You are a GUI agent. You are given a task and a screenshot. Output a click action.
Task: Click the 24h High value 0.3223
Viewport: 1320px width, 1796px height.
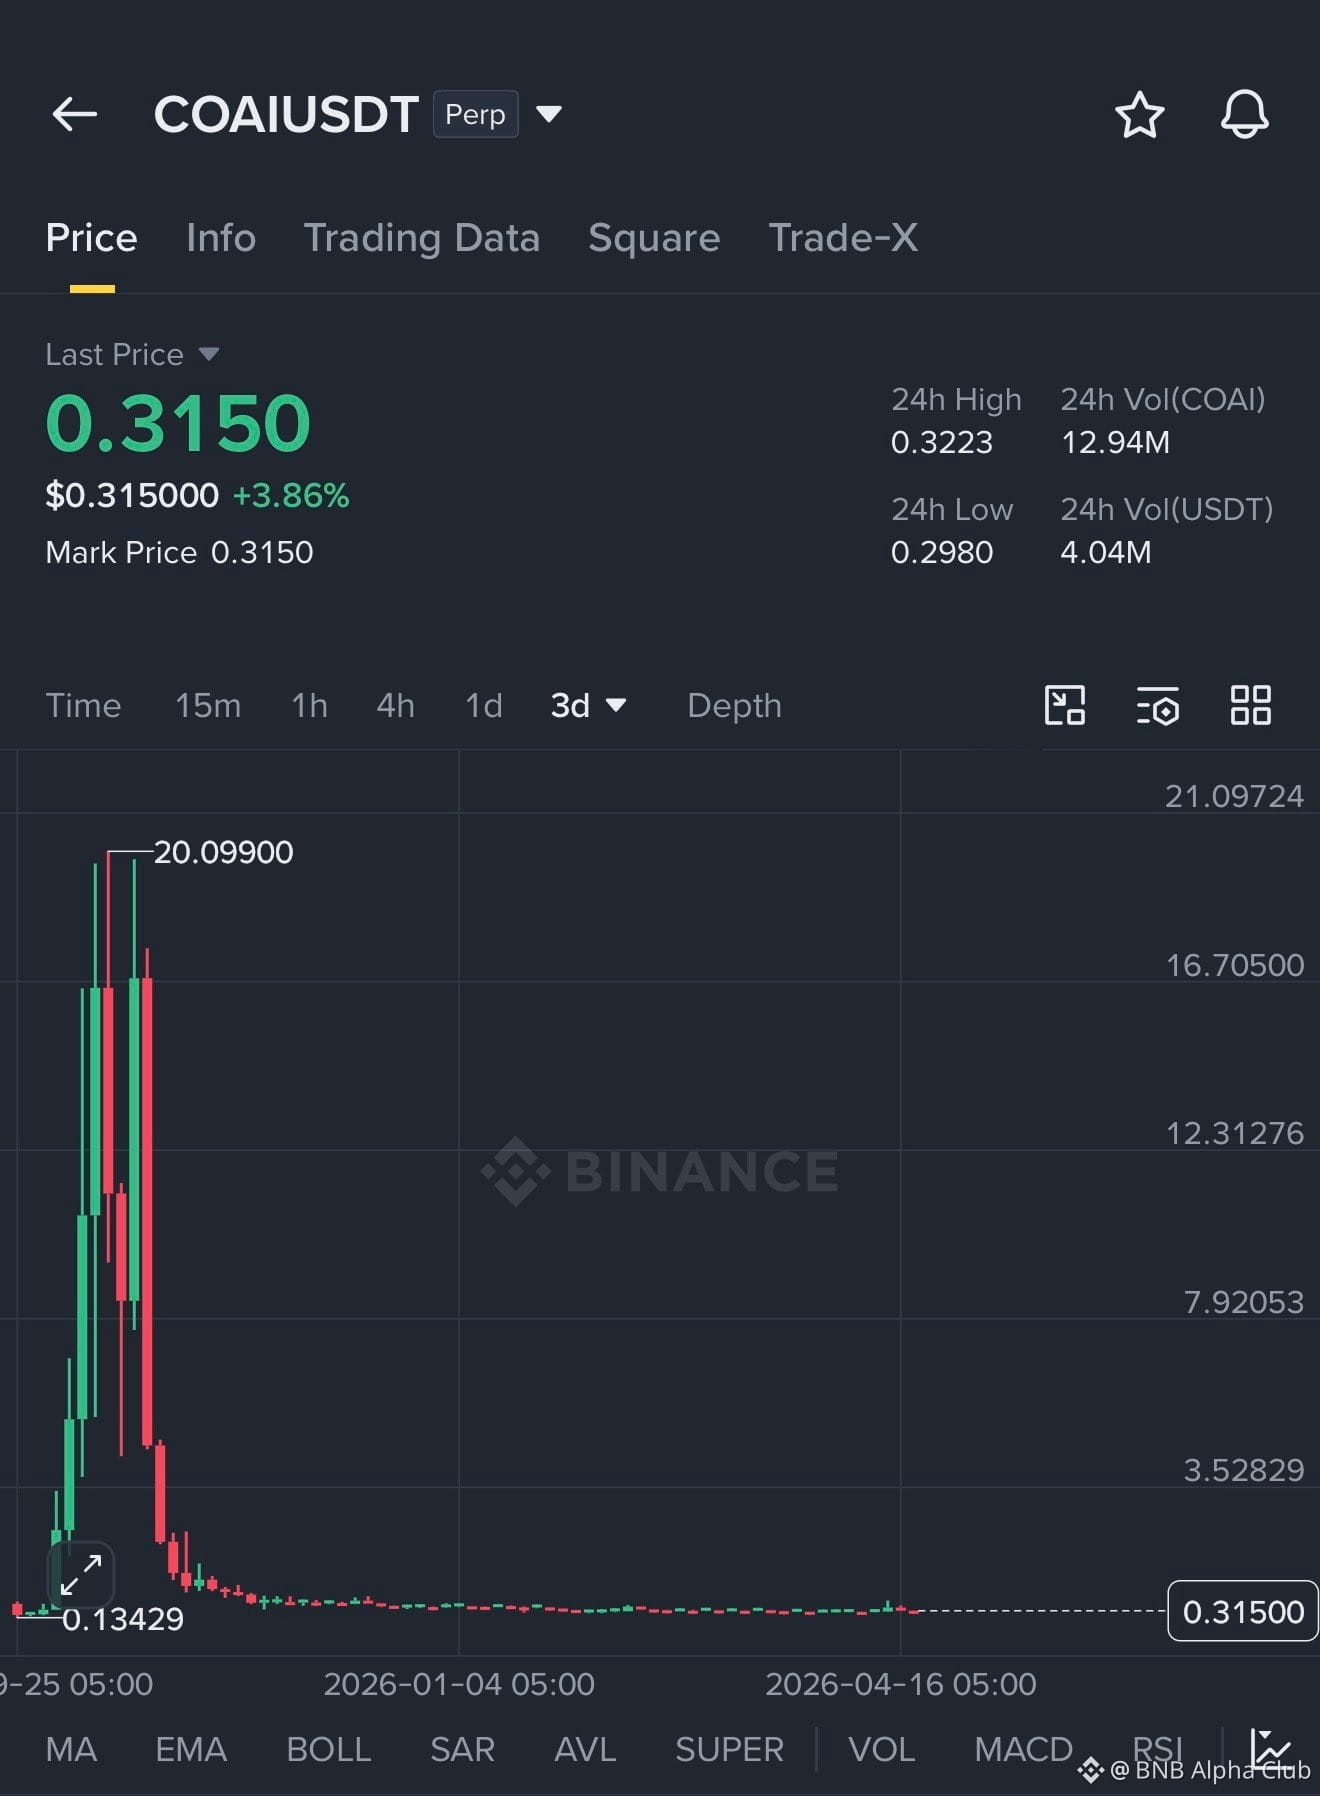[942, 442]
